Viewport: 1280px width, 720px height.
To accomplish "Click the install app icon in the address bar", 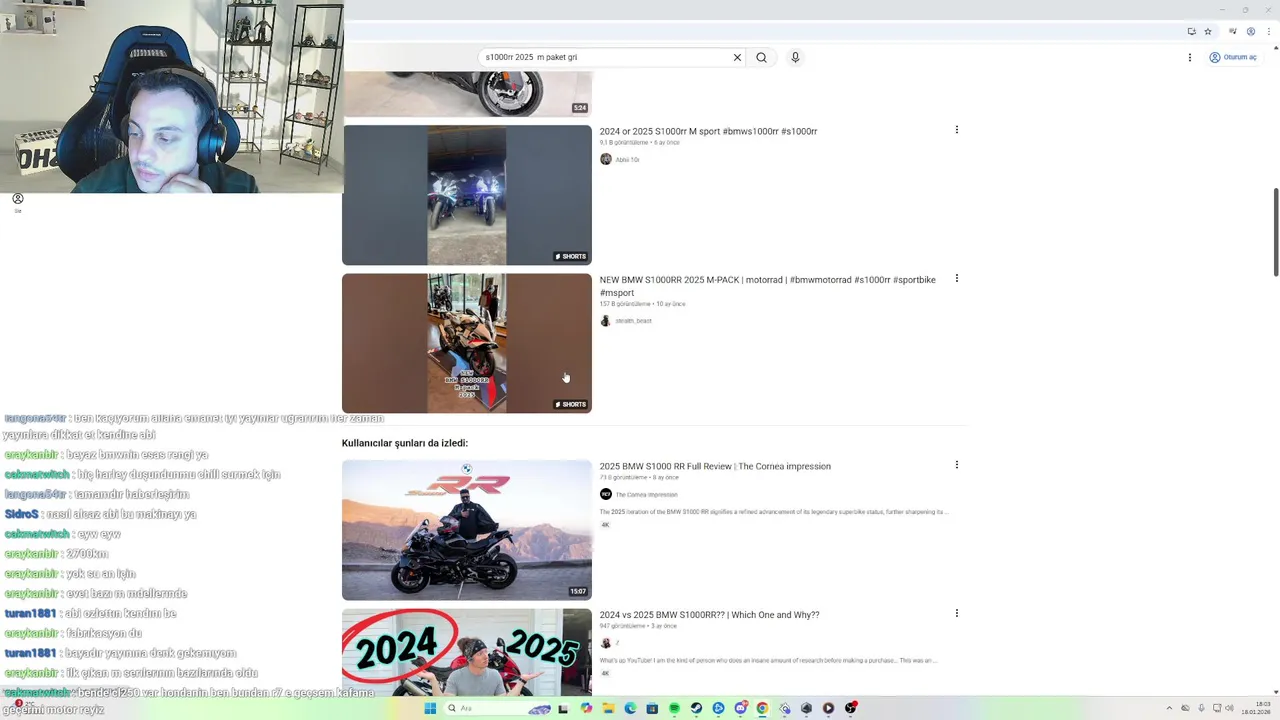I will click(x=1191, y=31).
